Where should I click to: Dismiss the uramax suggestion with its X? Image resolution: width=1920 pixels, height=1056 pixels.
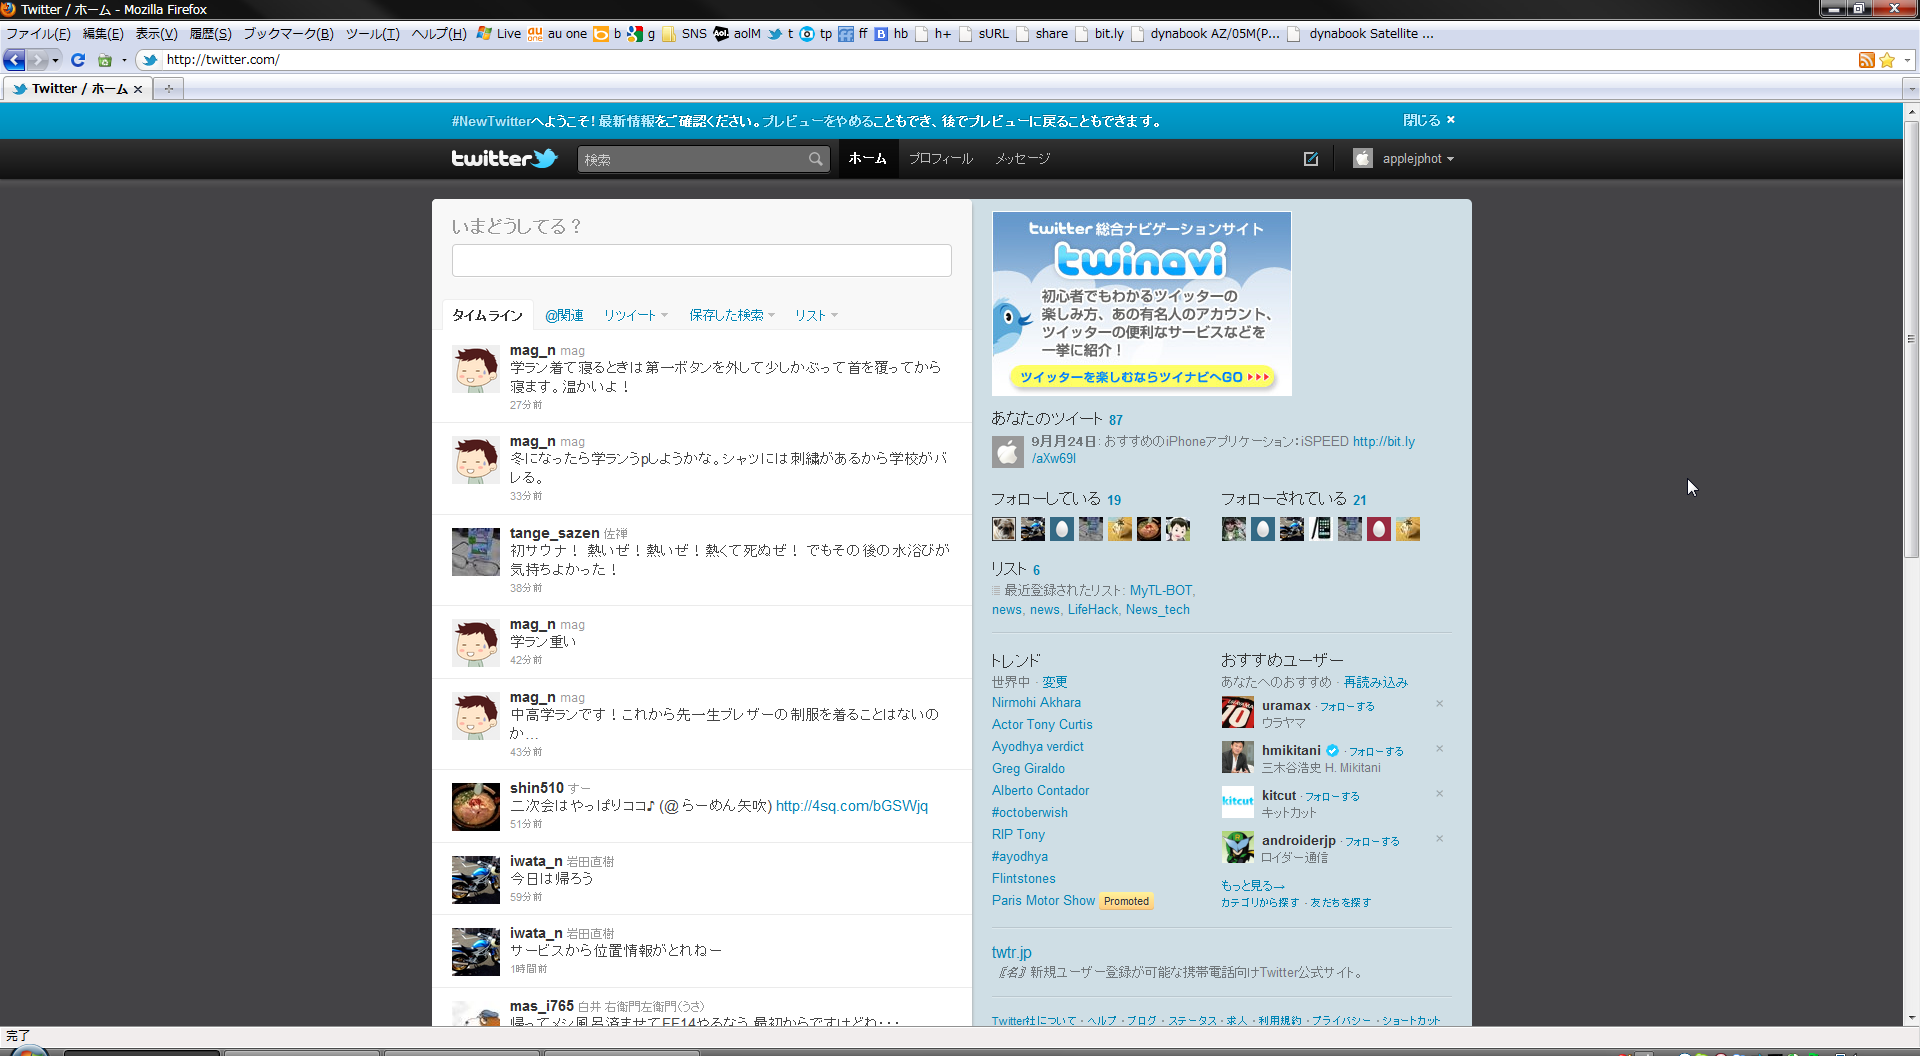click(x=1440, y=704)
